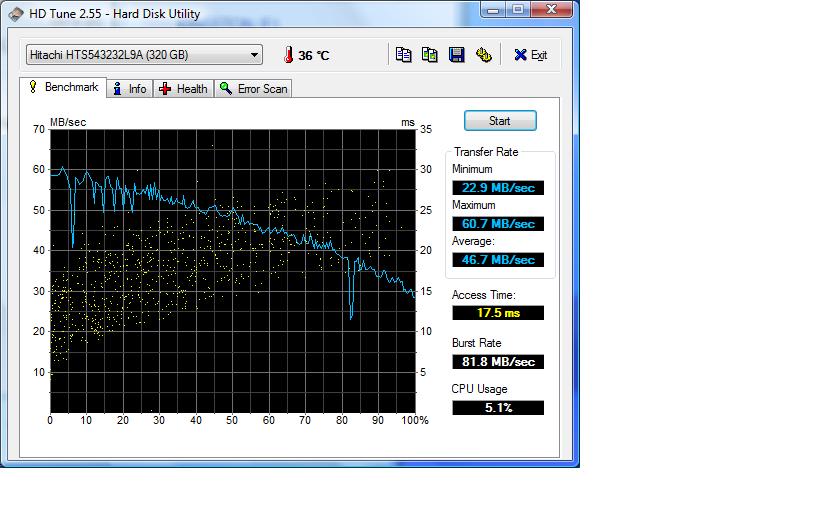Click the ms axis label on graph
The image size is (840, 525).
(408, 122)
